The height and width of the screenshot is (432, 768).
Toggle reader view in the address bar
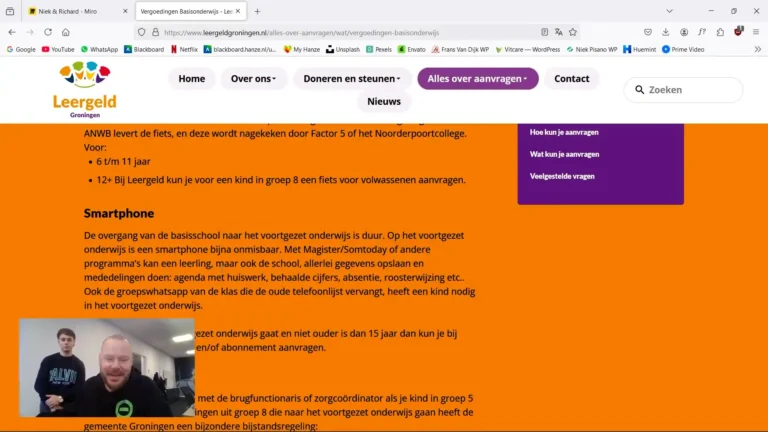pyautogui.click(x=544, y=32)
